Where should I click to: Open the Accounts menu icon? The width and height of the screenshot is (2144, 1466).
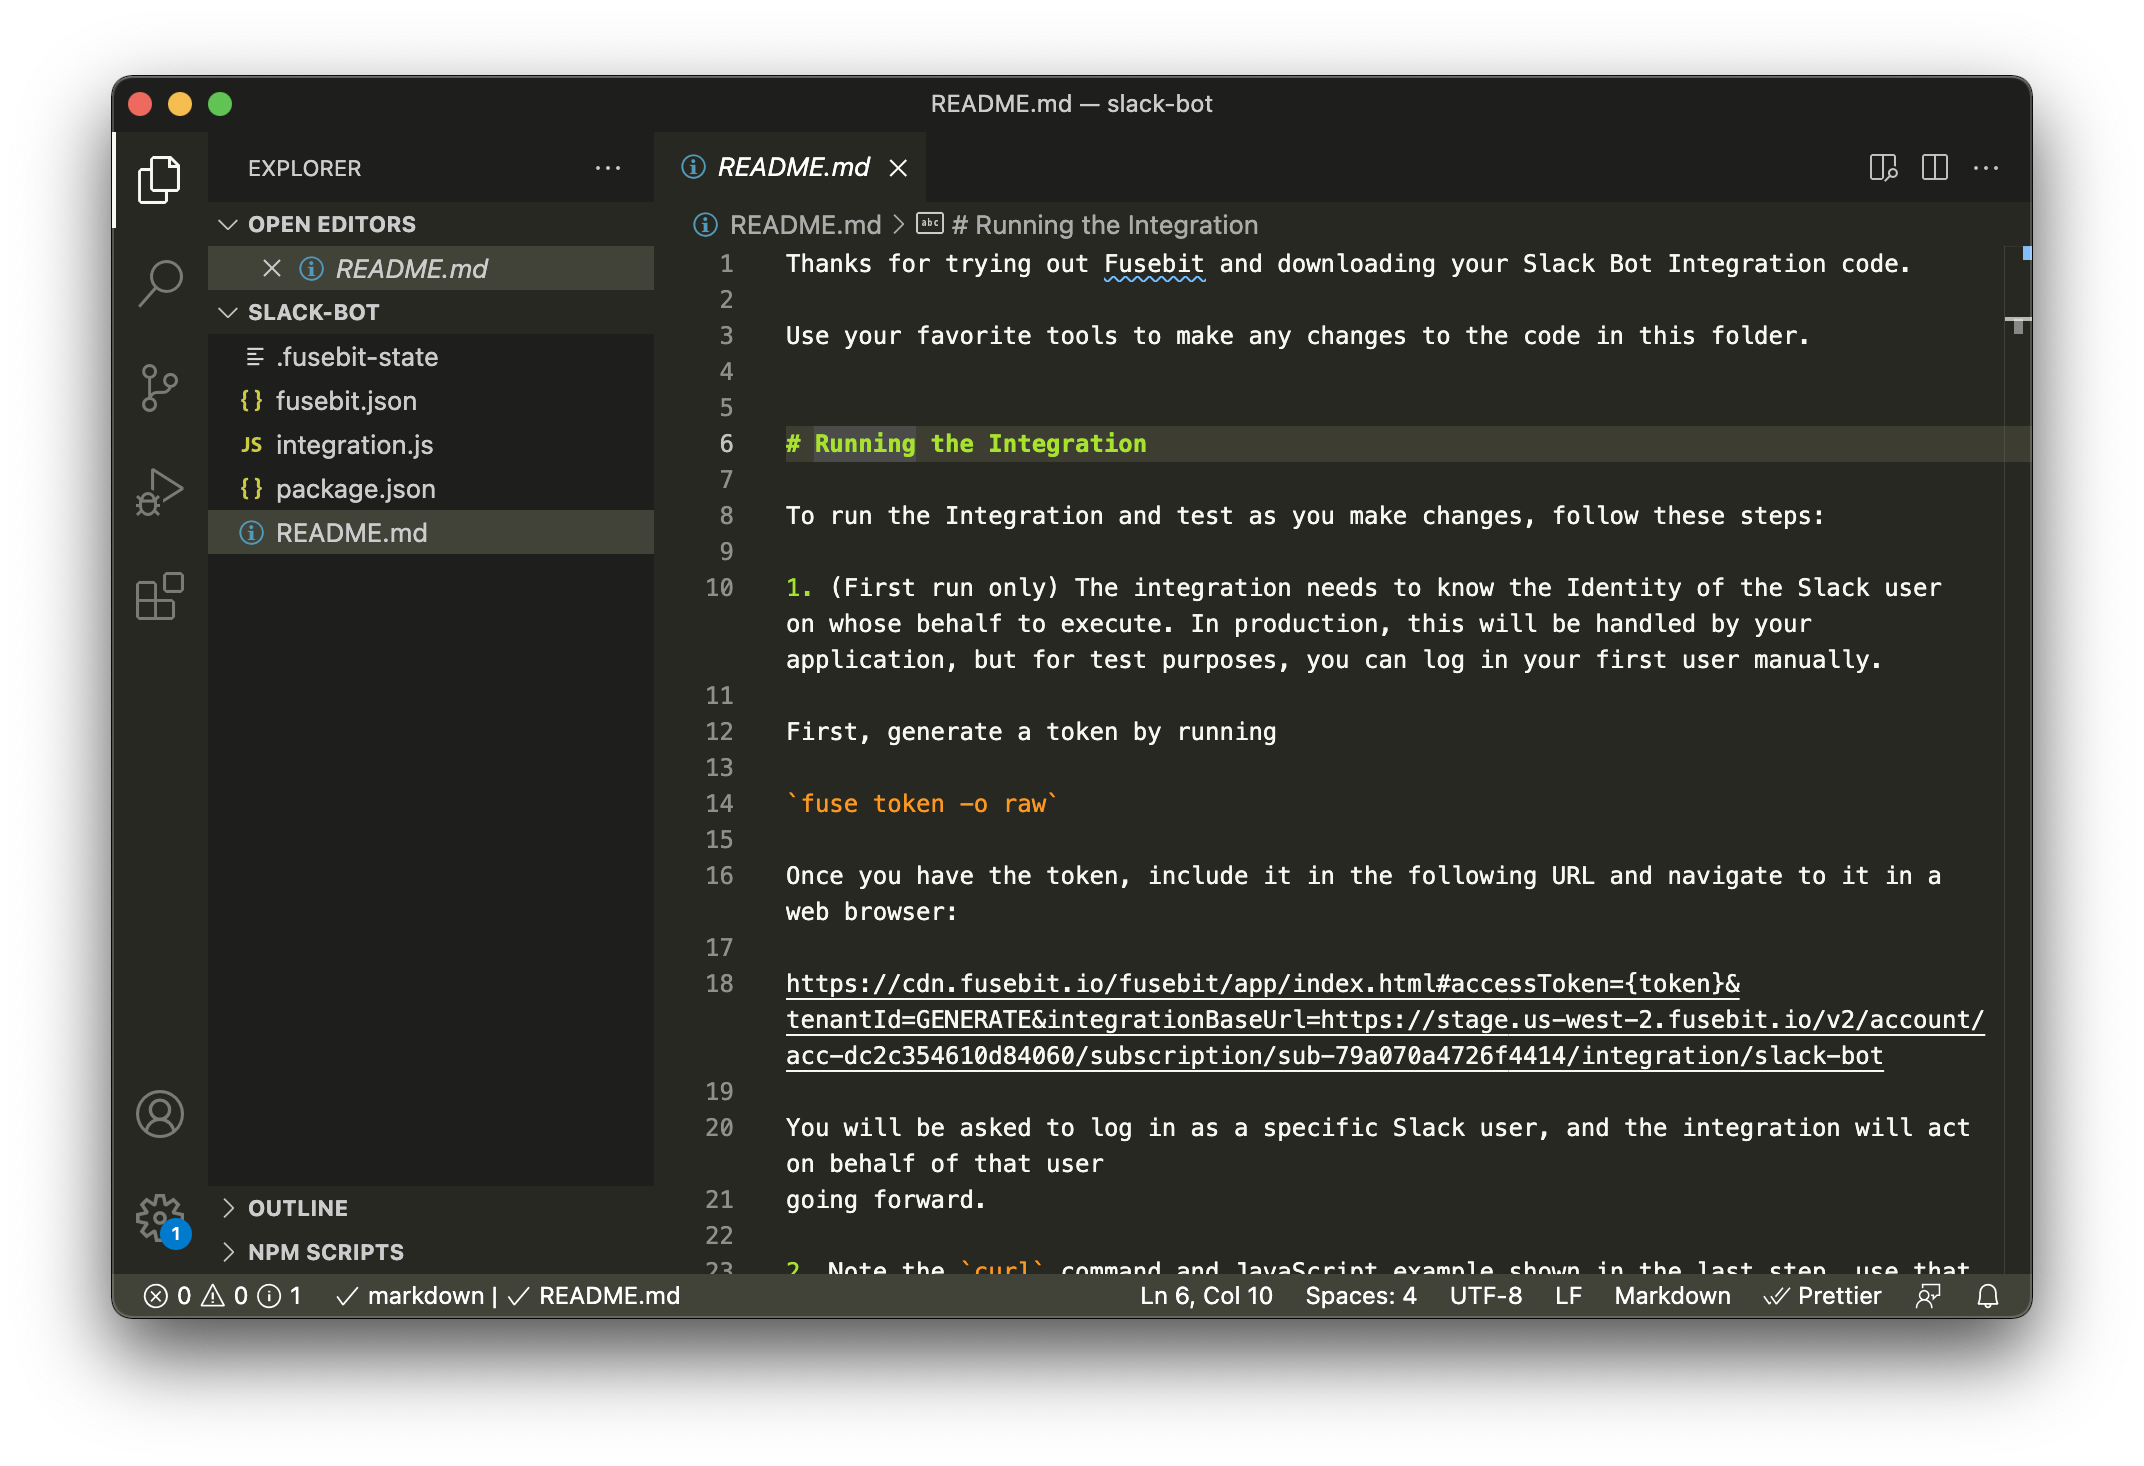tap(159, 1114)
